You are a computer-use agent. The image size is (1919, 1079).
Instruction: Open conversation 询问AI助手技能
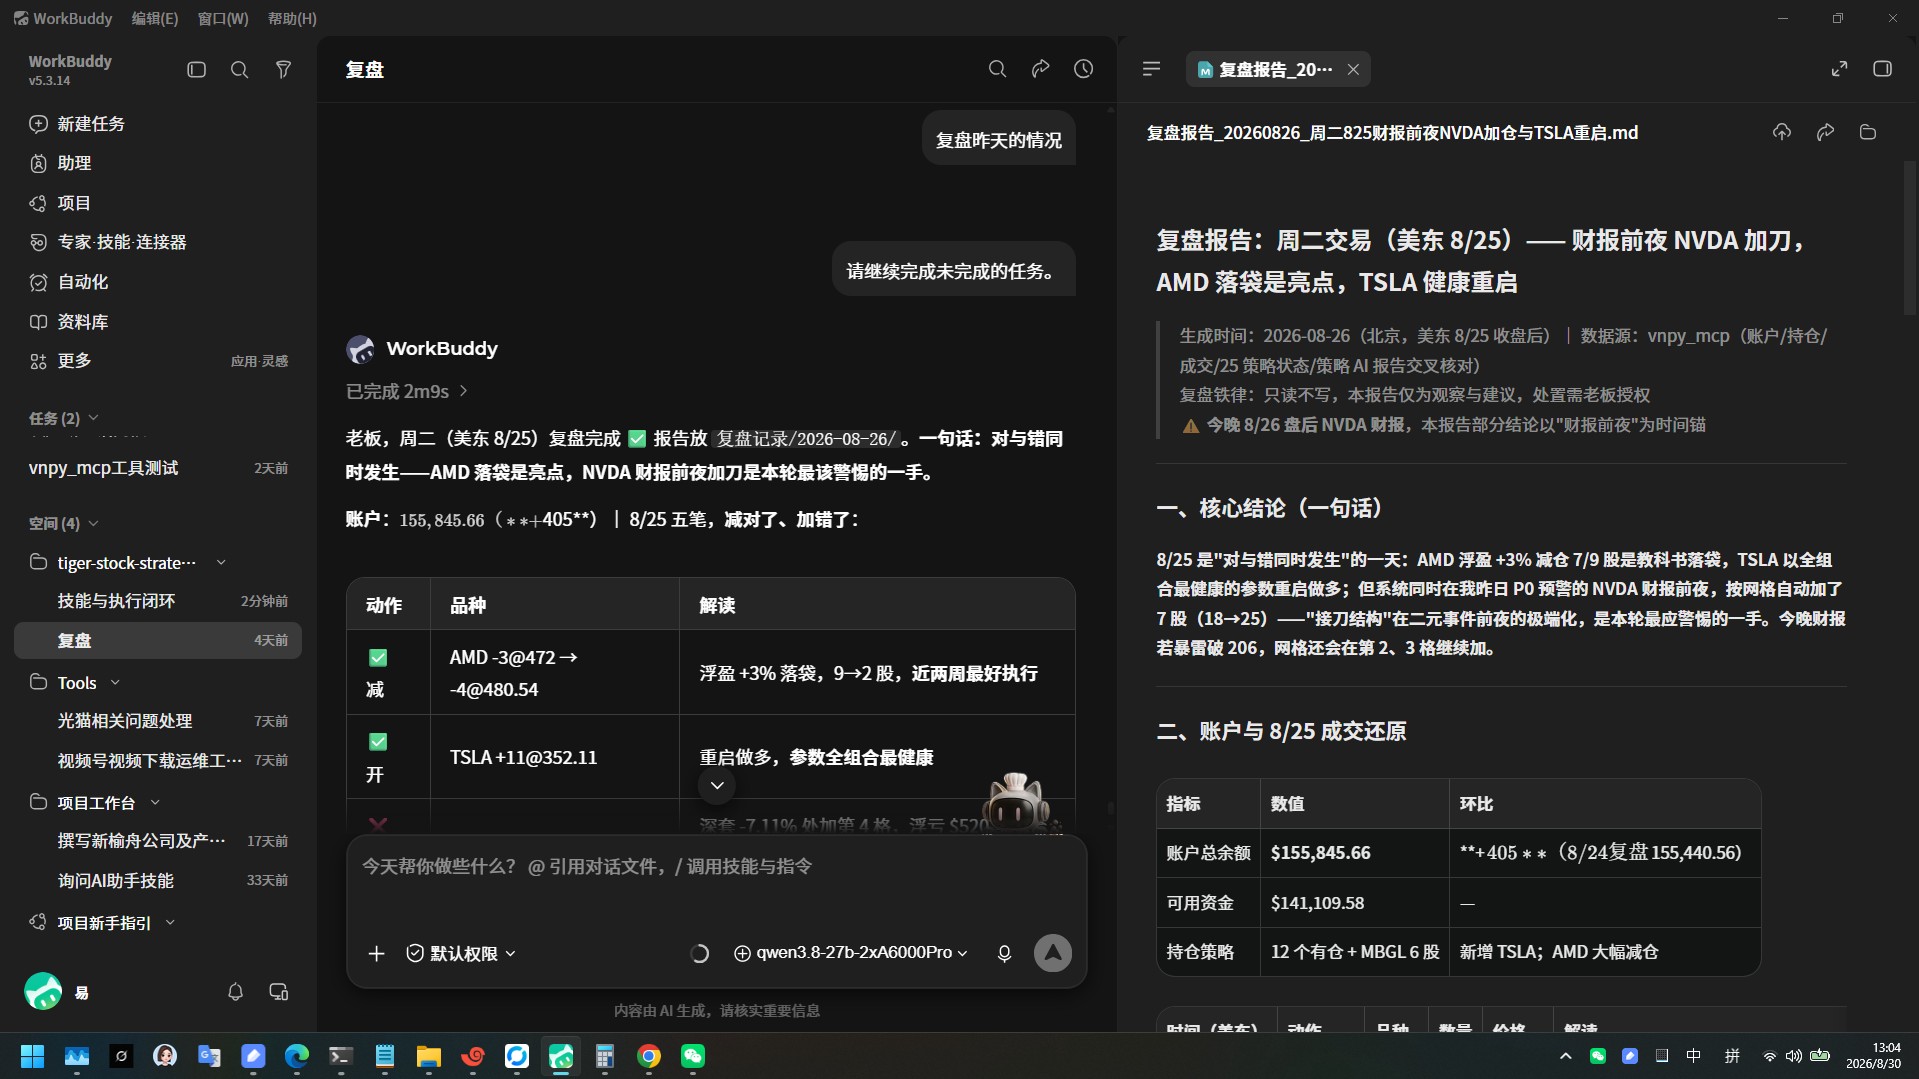coord(158,881)
